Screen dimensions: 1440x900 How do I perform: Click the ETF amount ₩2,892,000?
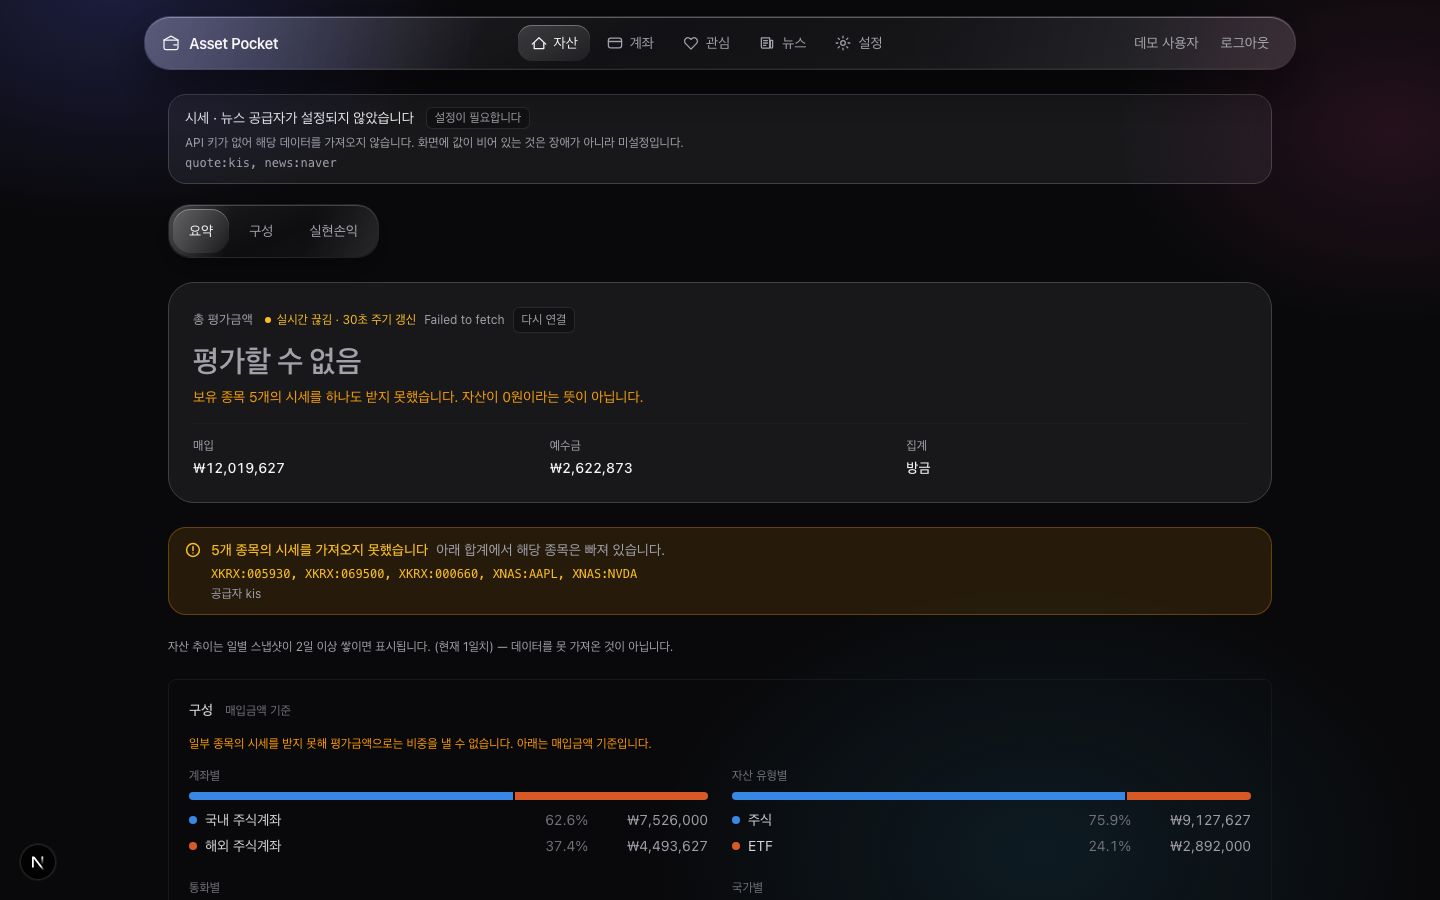click(1210, 846)
